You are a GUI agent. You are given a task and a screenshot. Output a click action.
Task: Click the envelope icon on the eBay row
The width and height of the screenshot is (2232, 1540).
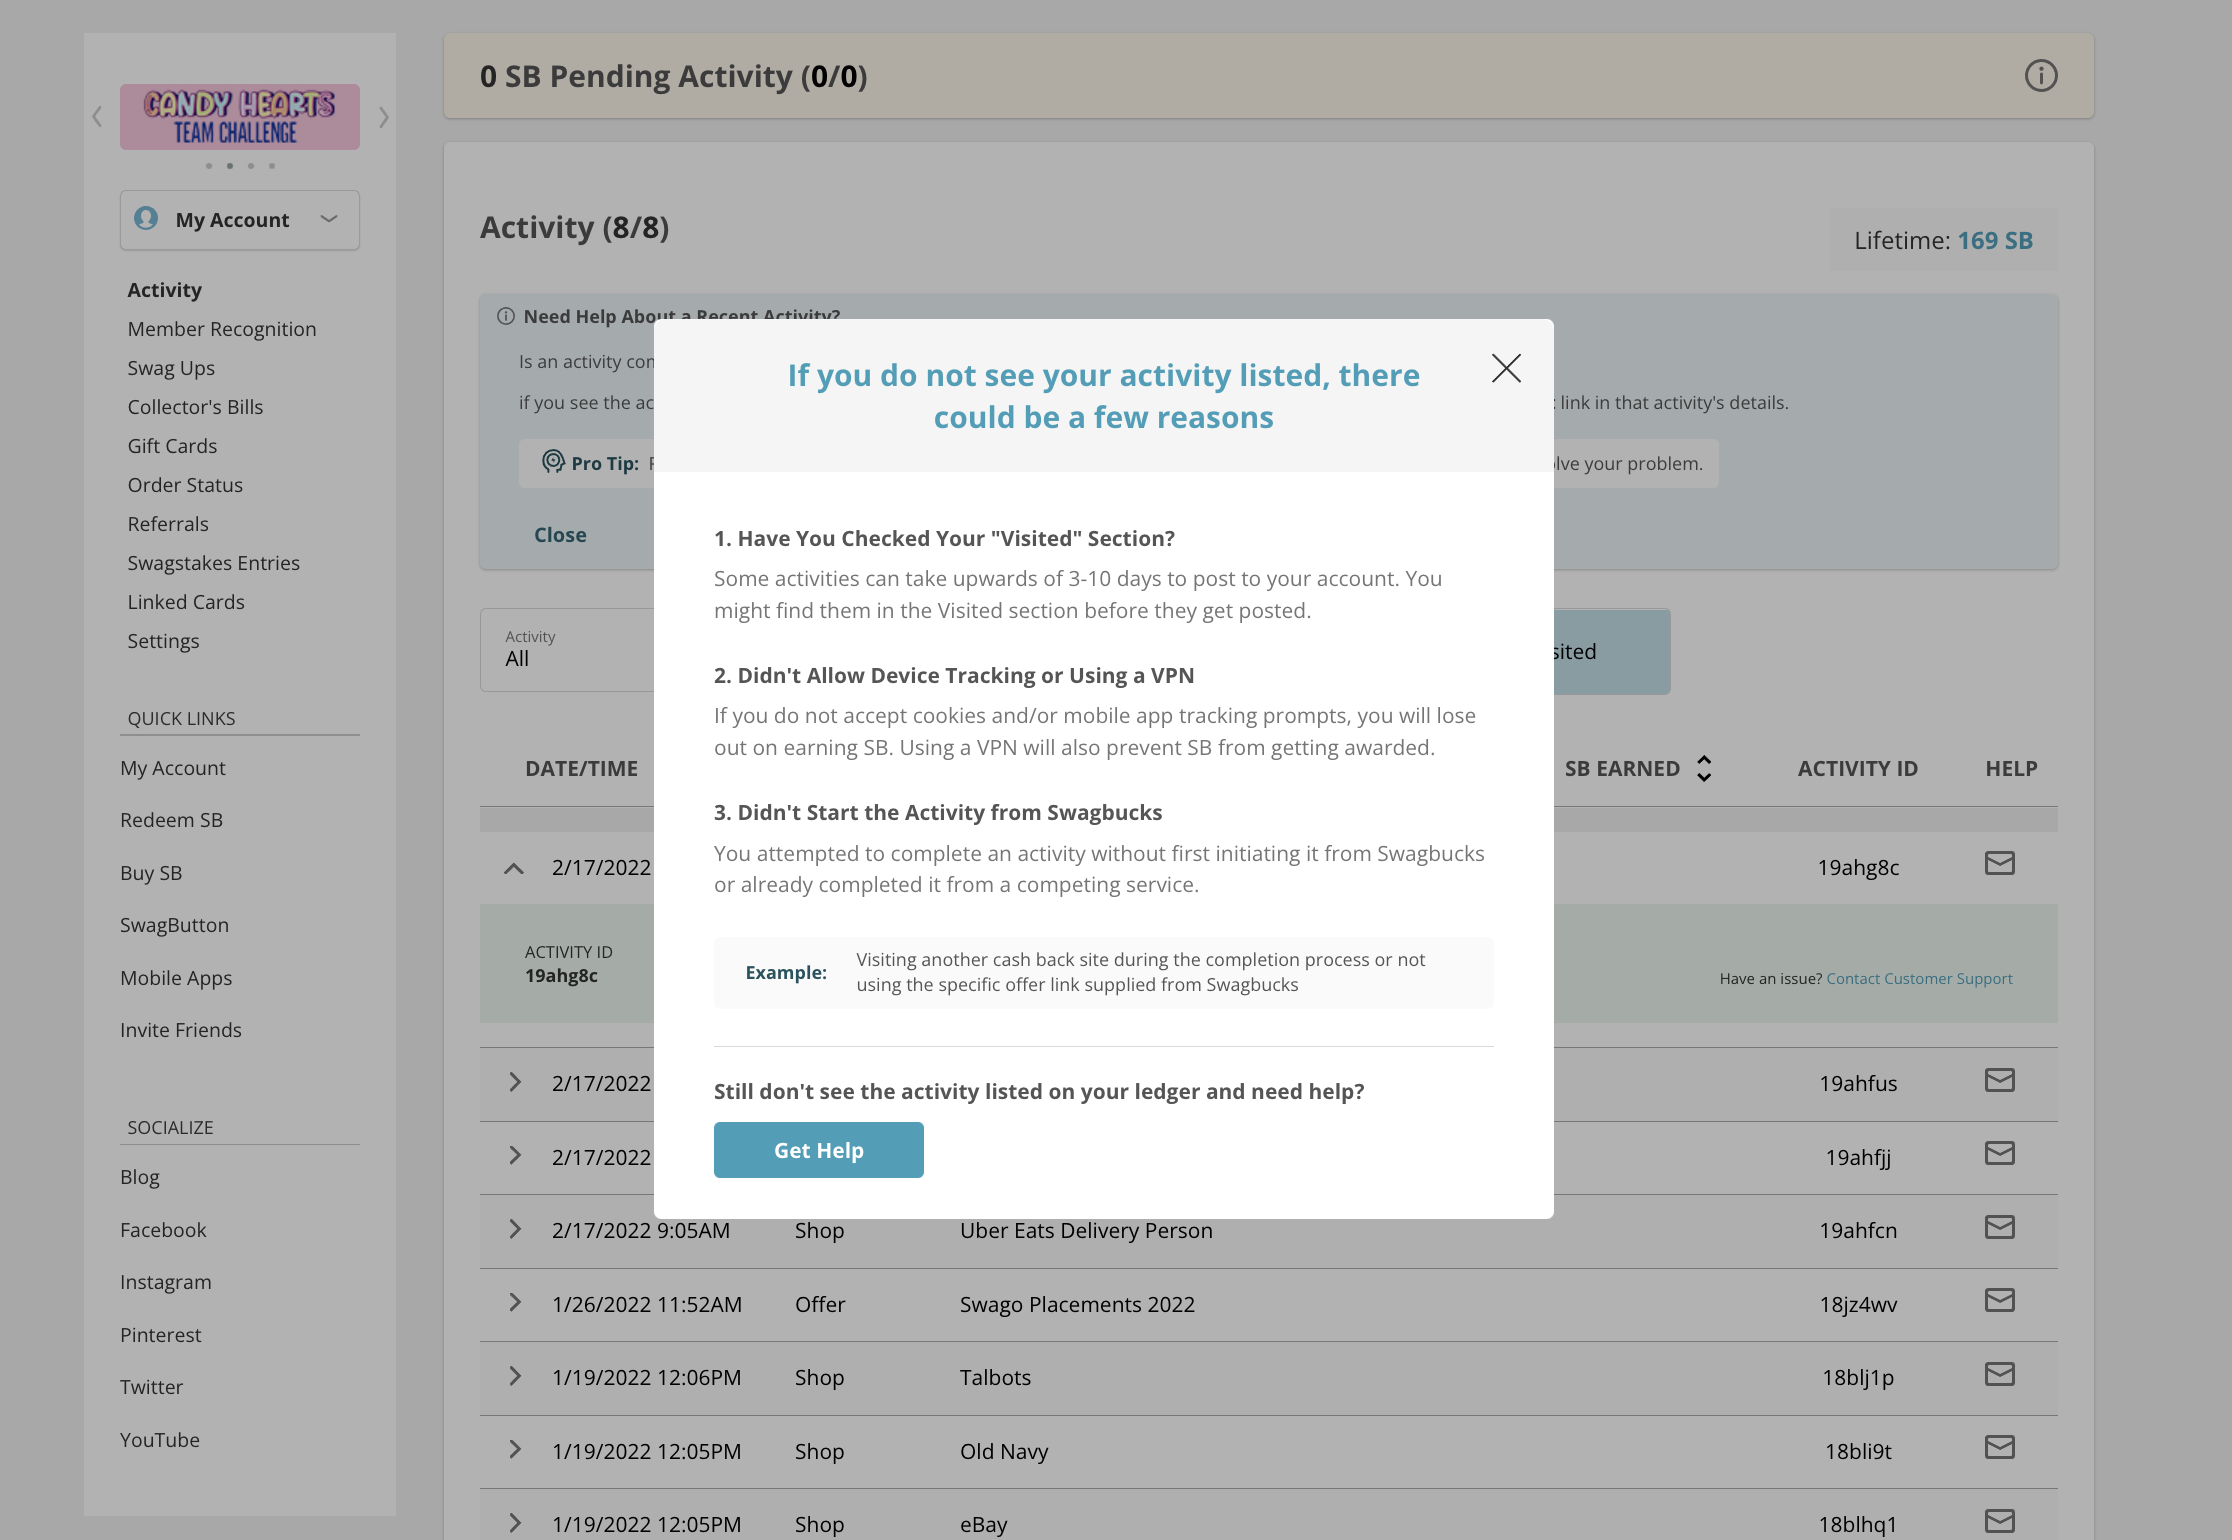click(x=1999, y=1520)
